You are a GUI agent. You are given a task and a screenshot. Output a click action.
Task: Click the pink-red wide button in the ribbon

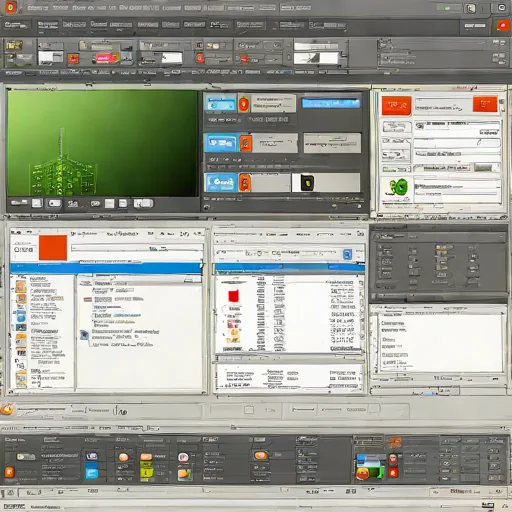(x=106, y=58)
